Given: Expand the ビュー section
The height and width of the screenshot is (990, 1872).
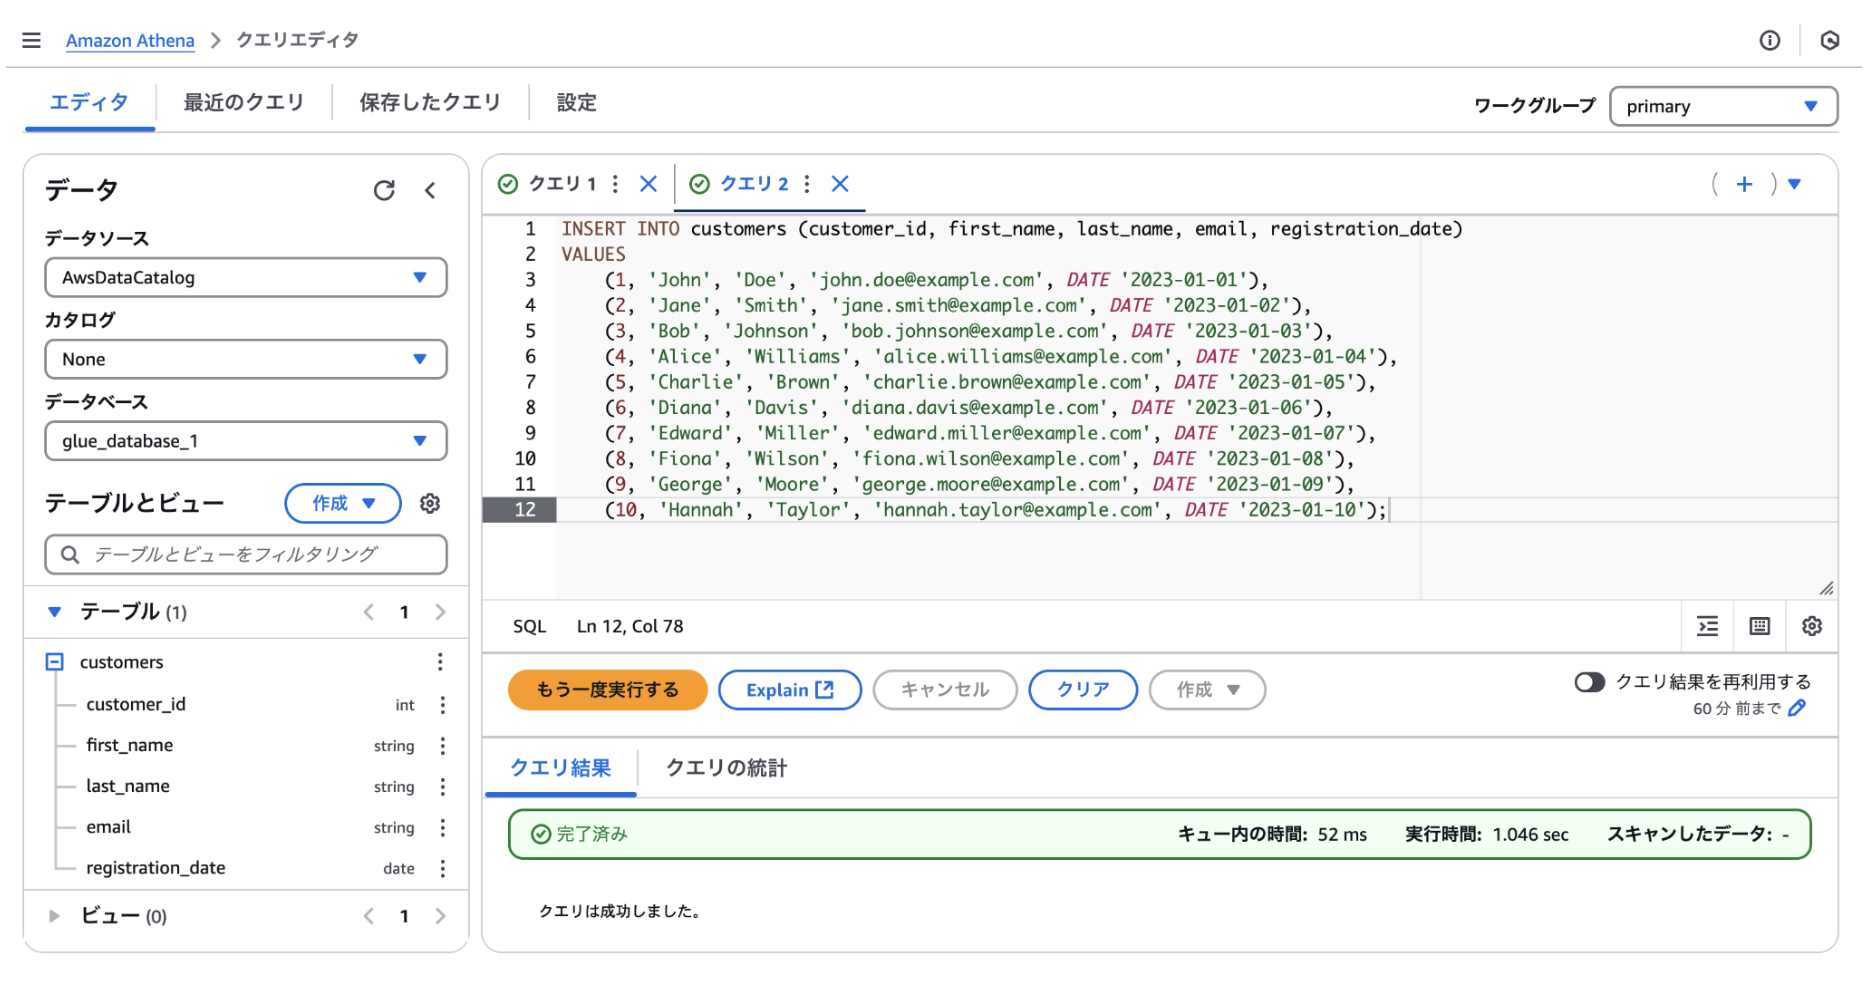Looking at the screenshot, I should (55, 916).
